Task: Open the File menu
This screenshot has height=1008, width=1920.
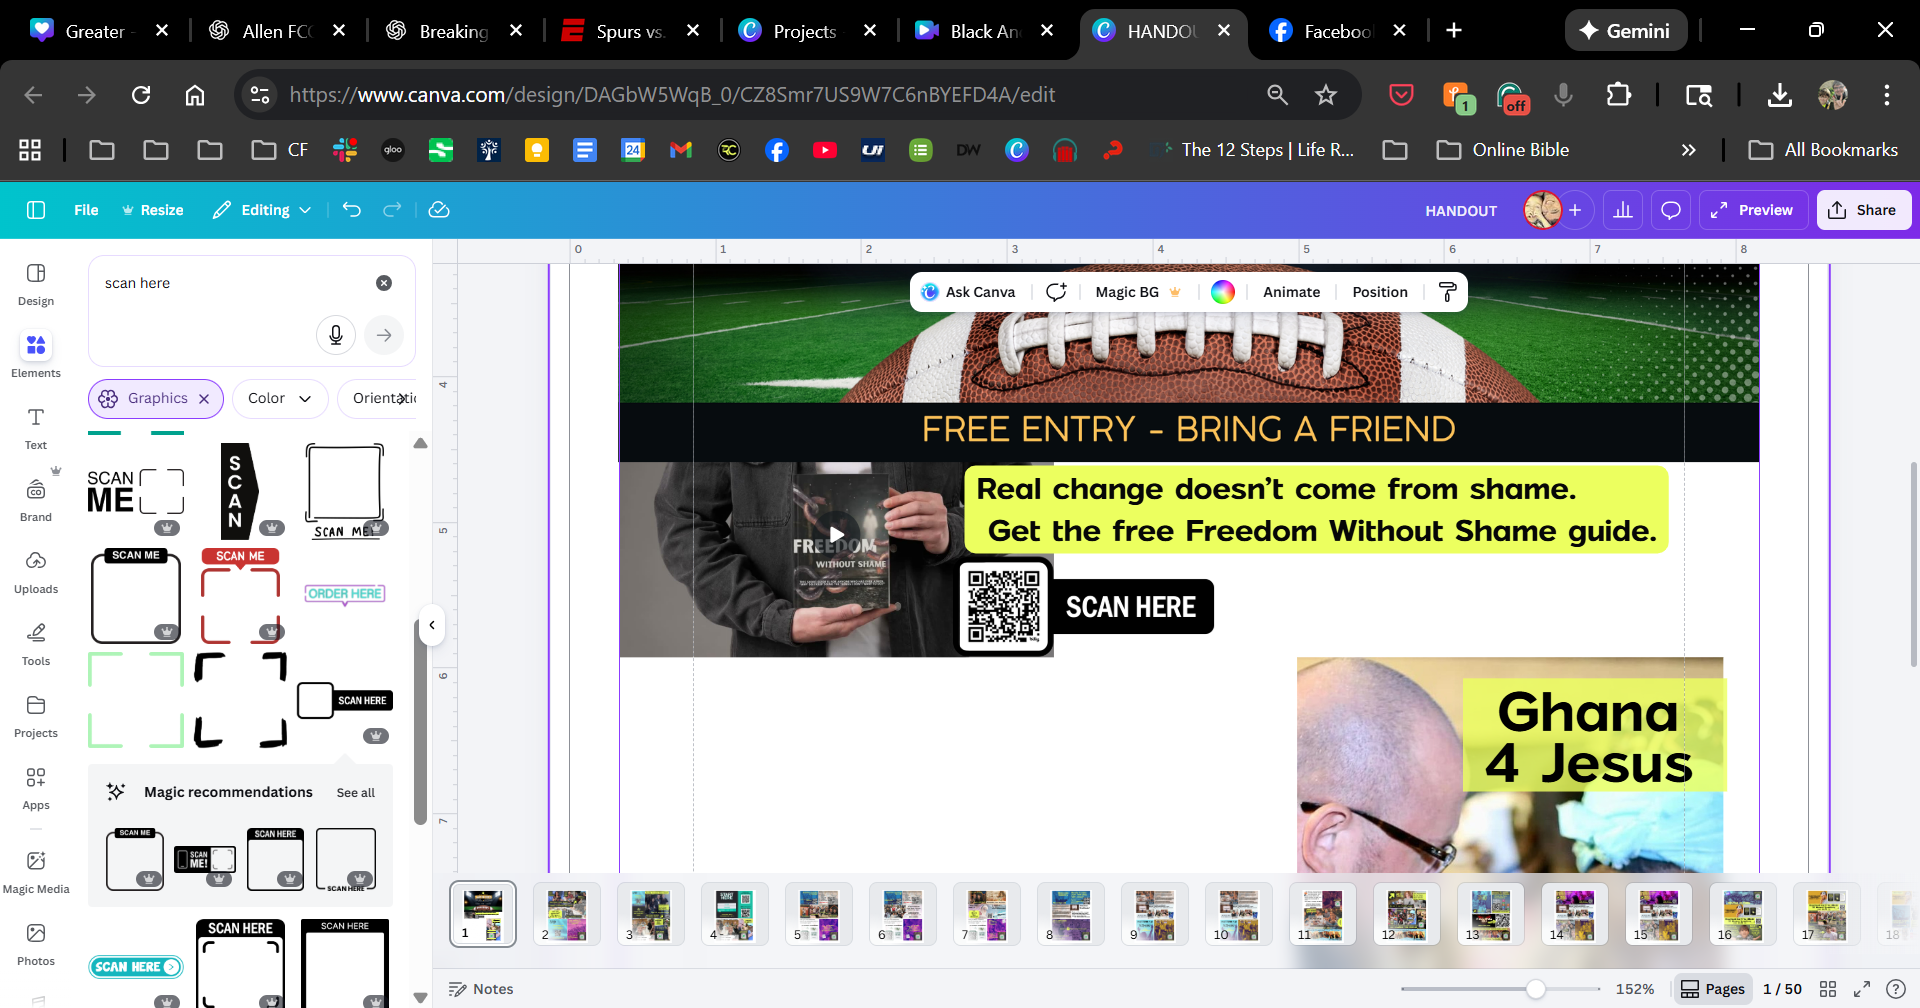Action: point(86,210)
